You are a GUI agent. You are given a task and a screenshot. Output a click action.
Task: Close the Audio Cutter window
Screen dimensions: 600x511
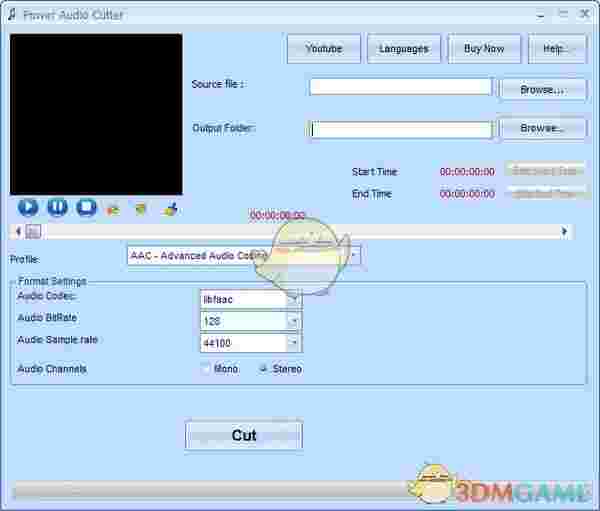point(585,15)
